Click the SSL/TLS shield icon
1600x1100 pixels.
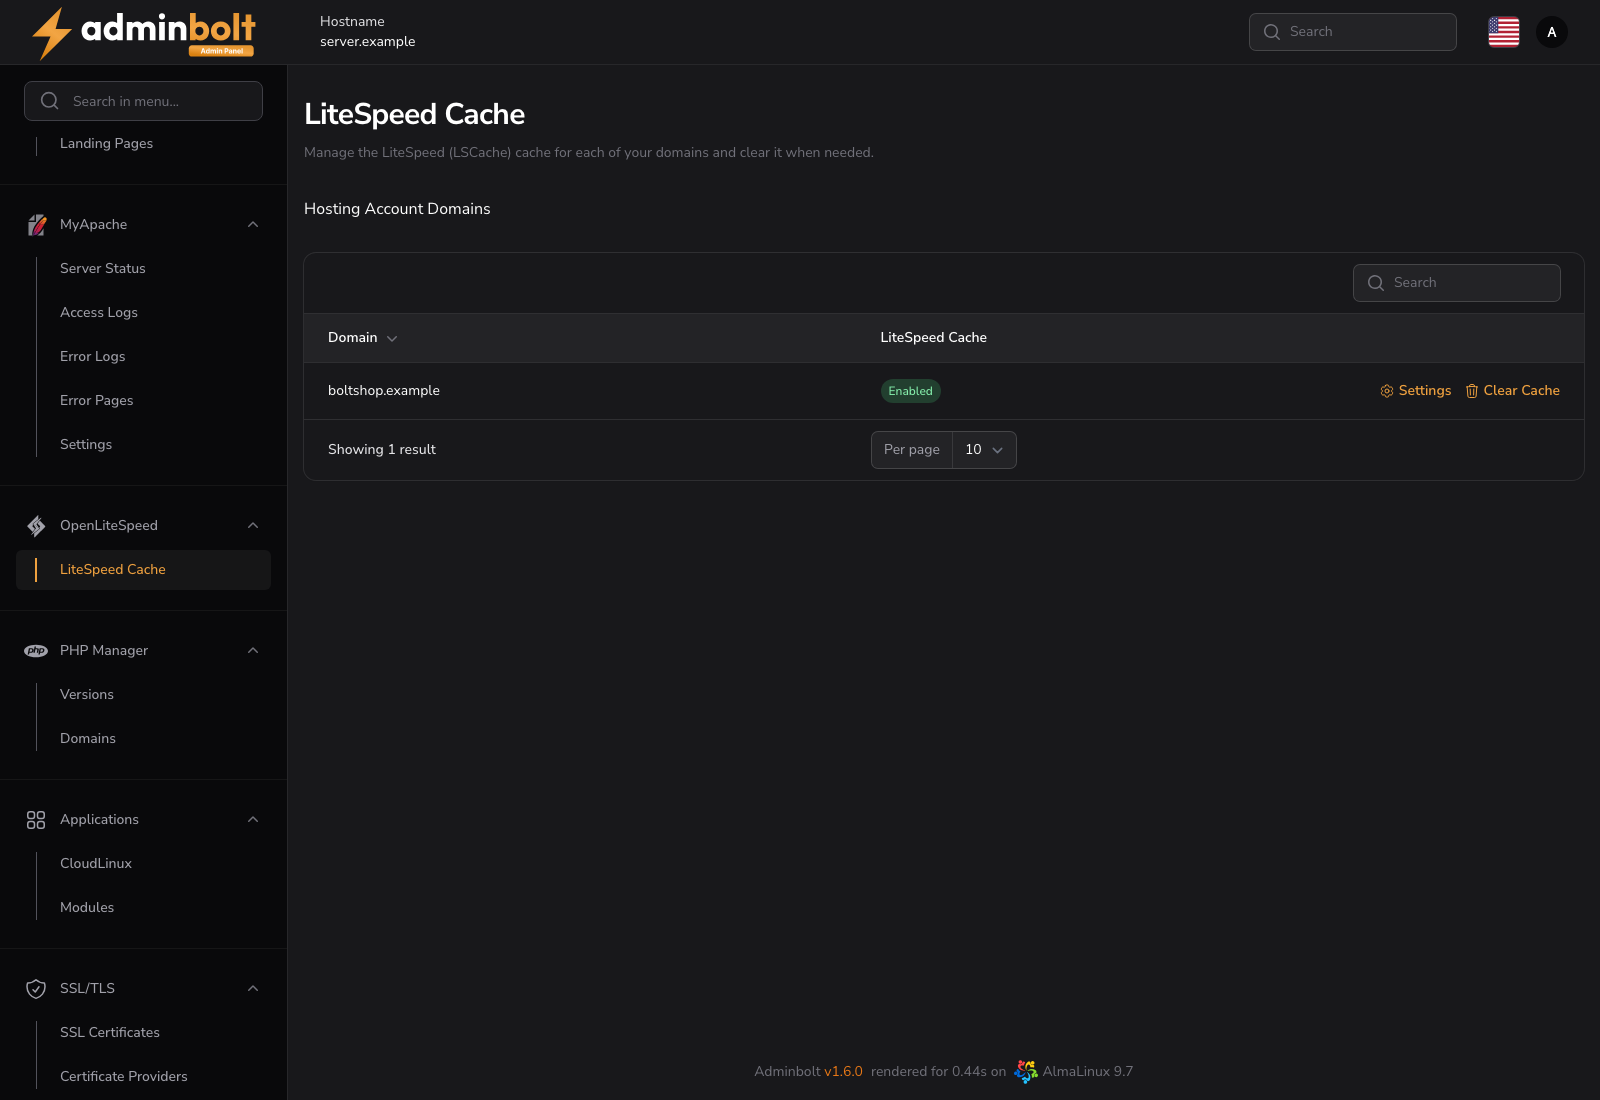pyautogui.click(x=36, y=989)
